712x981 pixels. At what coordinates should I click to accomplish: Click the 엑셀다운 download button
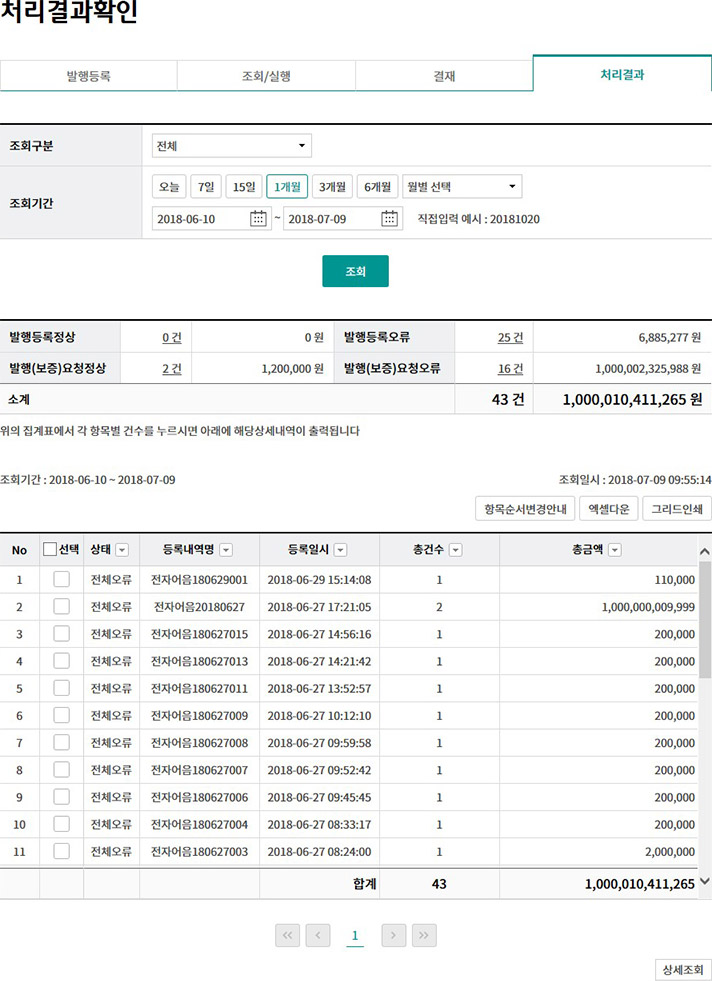608,509
